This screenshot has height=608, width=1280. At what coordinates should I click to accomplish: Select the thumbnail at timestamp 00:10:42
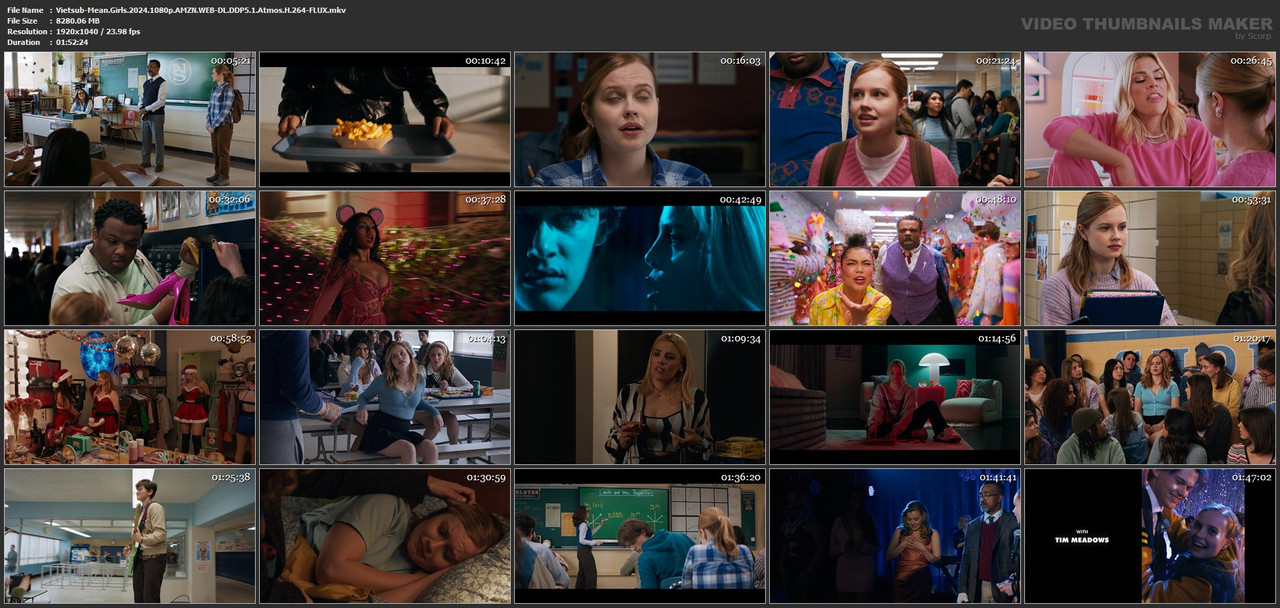385,120
